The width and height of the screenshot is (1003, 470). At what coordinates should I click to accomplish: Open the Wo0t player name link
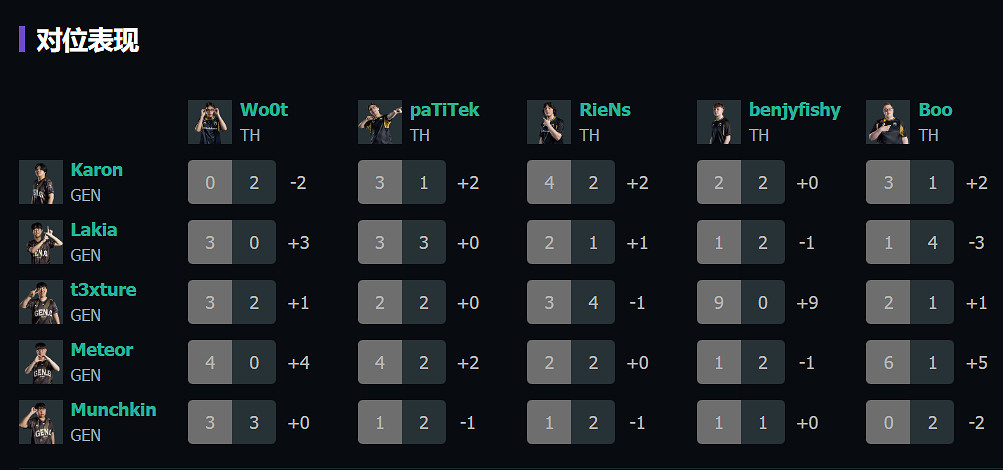click(x=264, y=110)
